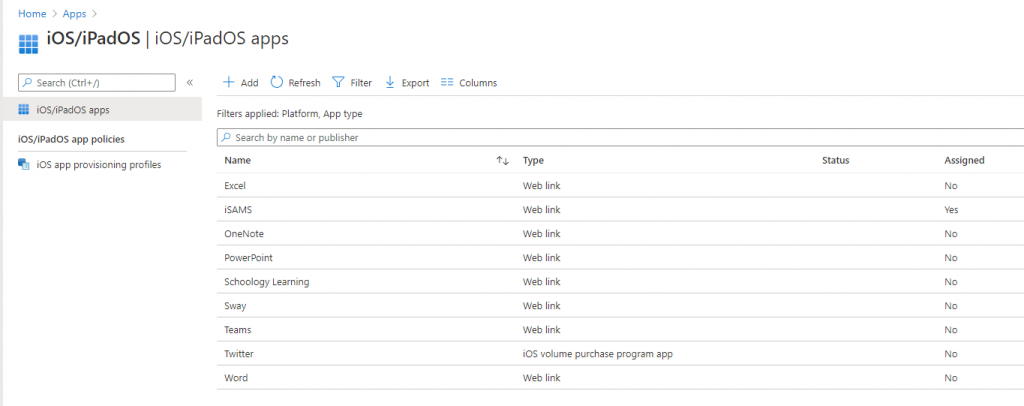Click the Export download arrow icon
Screen dimensions: 1024x406
point(390,82)
